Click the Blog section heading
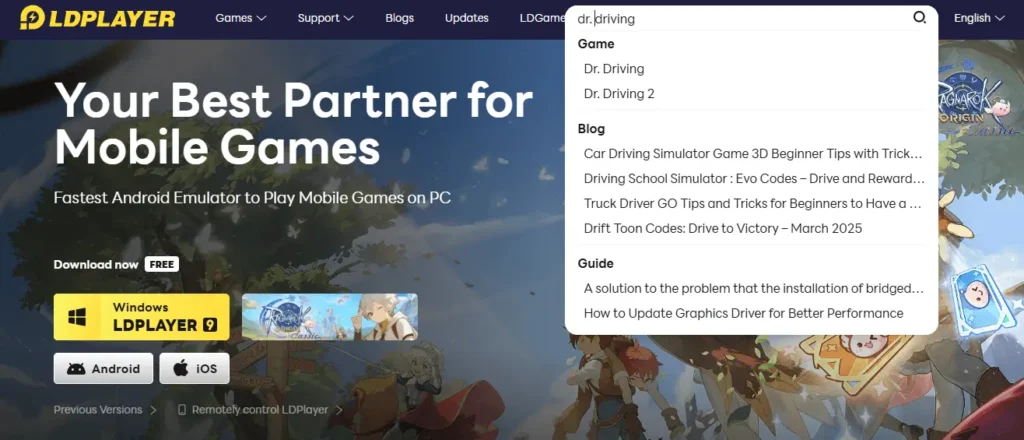This screenshot has height=440, width=1024. tap(592, 129)
